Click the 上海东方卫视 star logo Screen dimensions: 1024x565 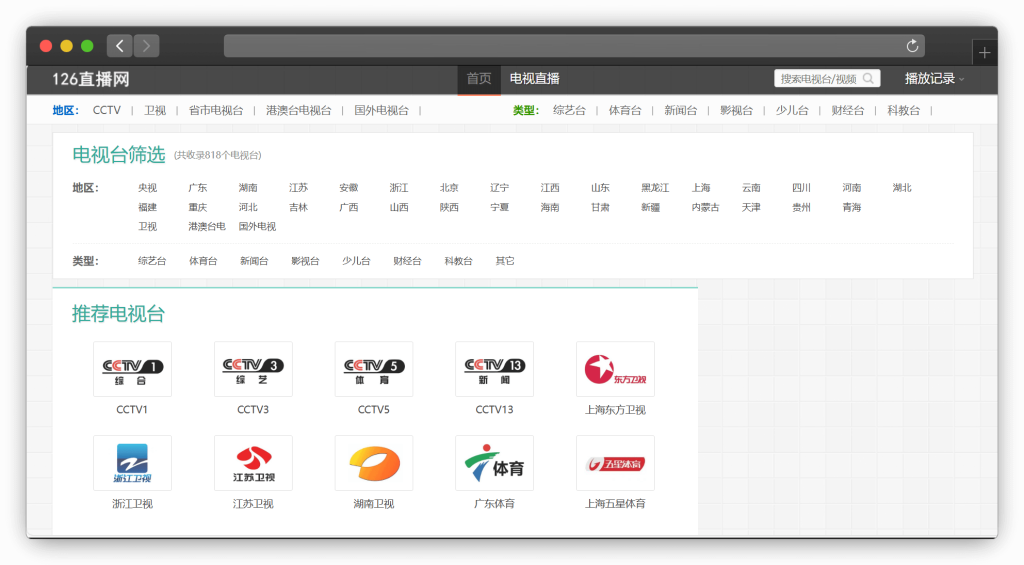(615, 369)
